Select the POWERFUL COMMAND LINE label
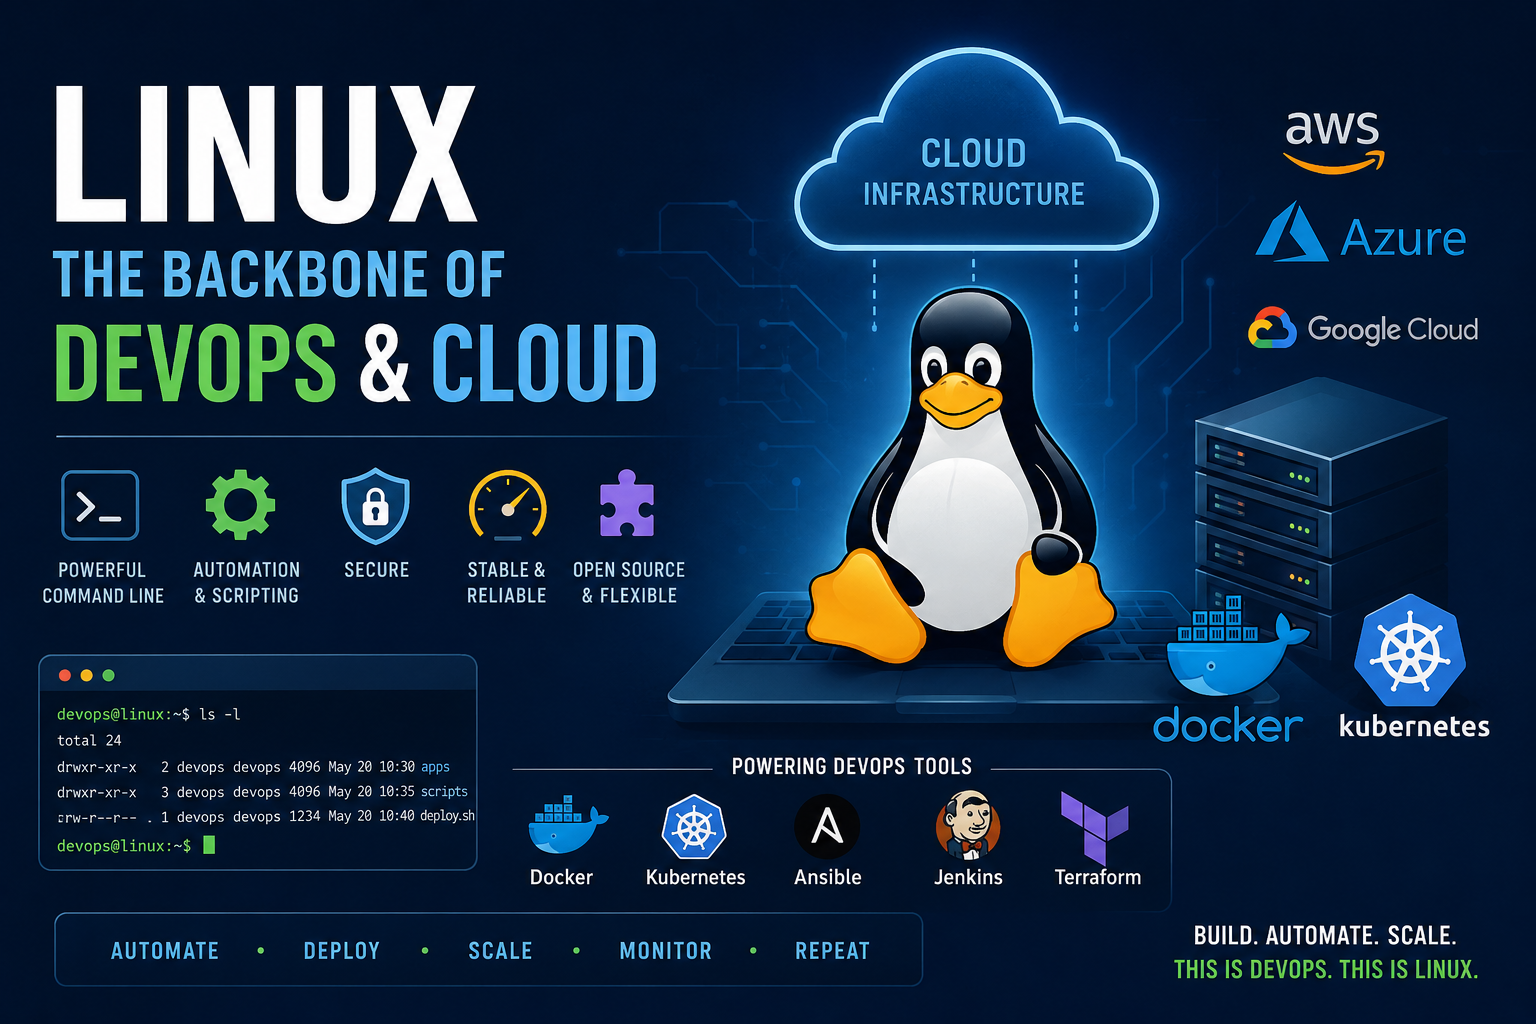 (x=103, y=582)
